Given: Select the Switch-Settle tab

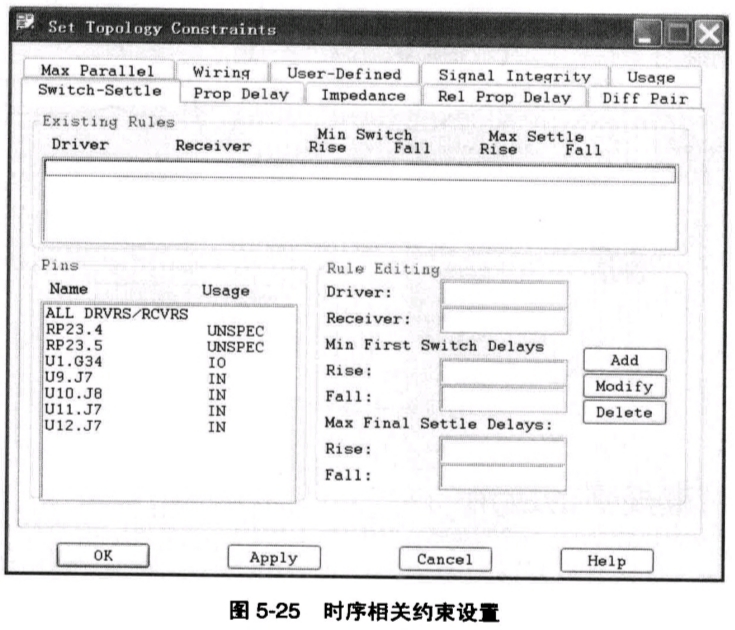Looking at the screenshot, I should click(x=100, y=90).
